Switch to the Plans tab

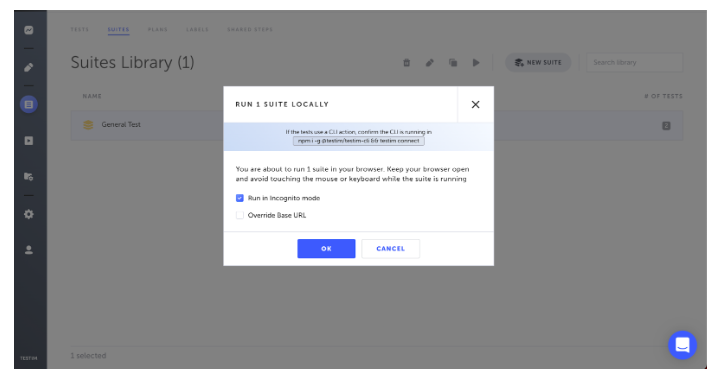(x=158, y=29)
